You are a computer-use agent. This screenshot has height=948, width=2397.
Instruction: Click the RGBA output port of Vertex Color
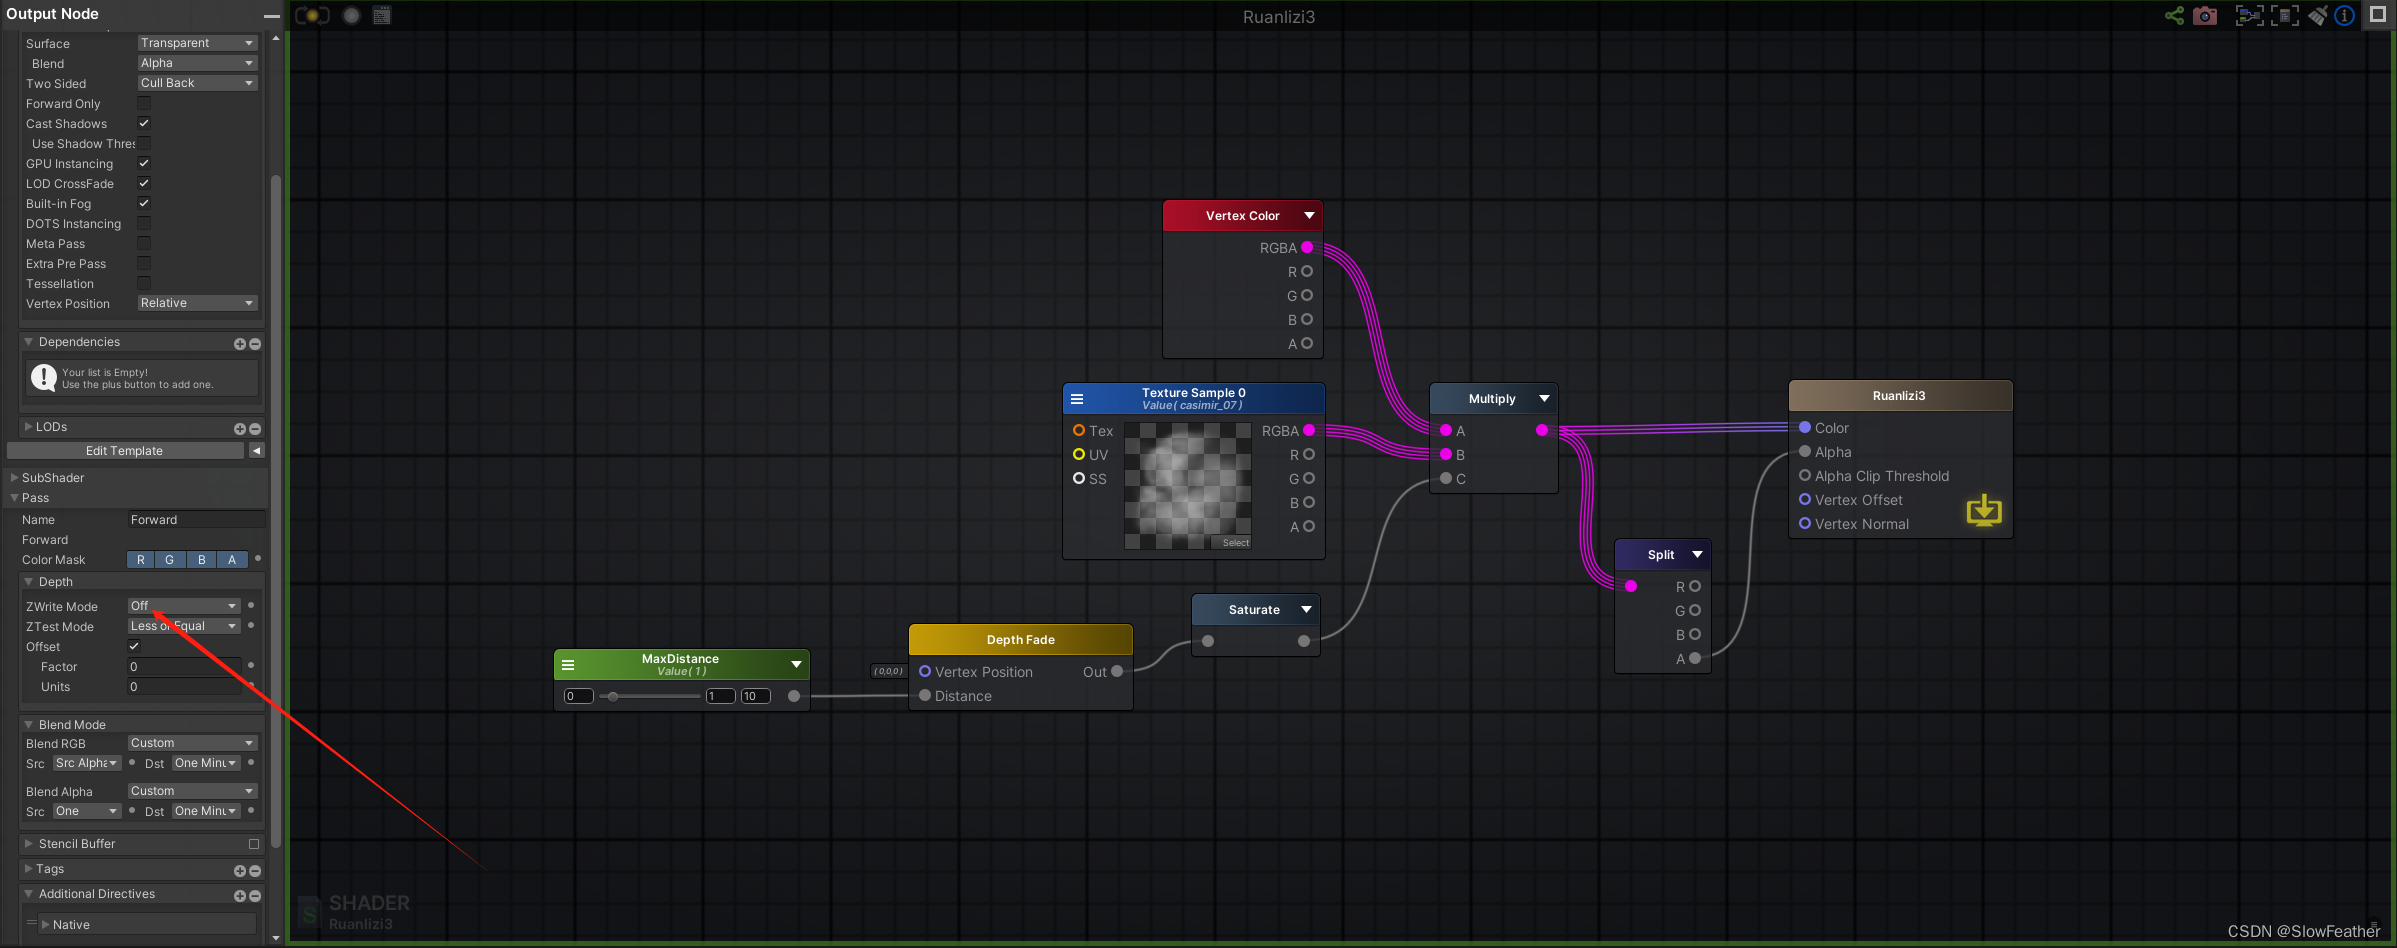pos(1307,247)
